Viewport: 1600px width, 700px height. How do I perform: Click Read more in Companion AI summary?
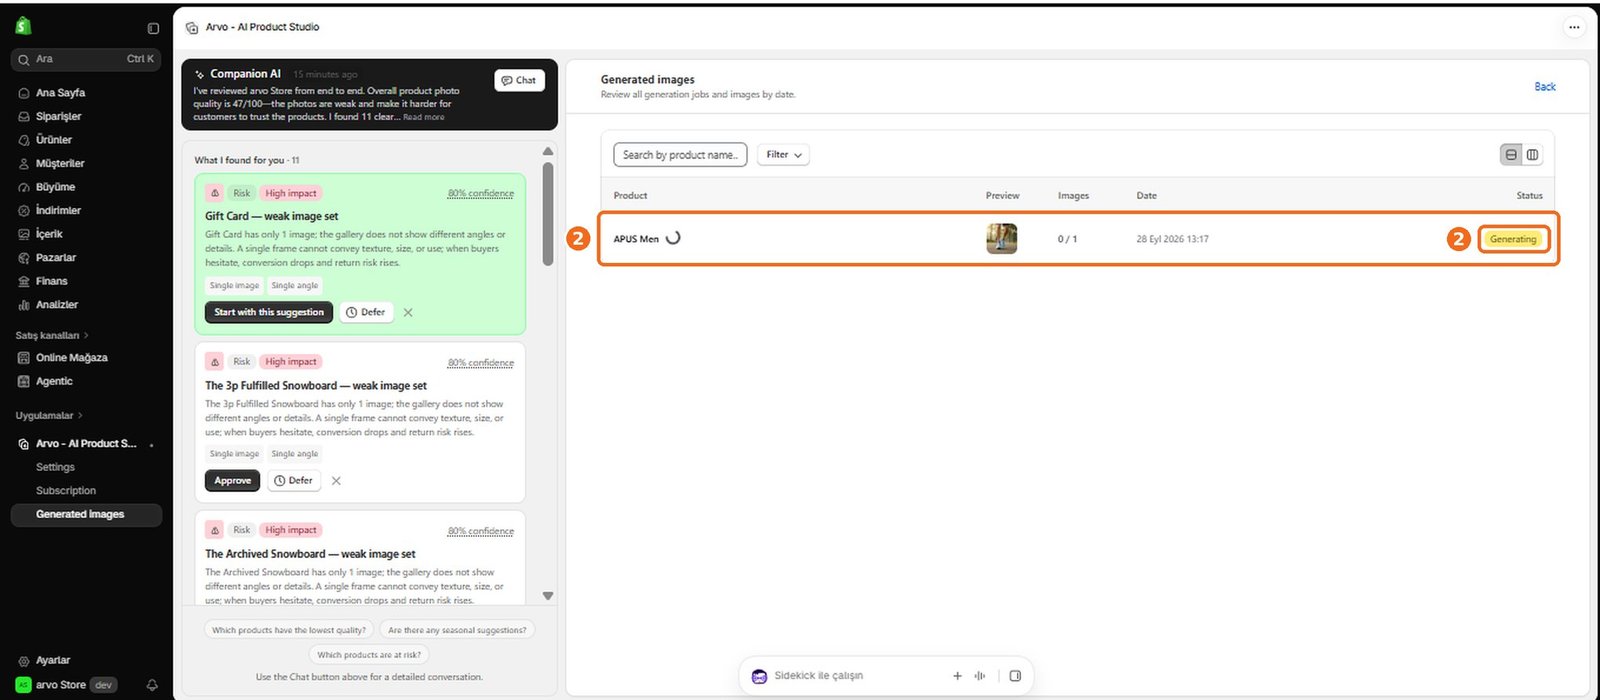tap(424, 117)
